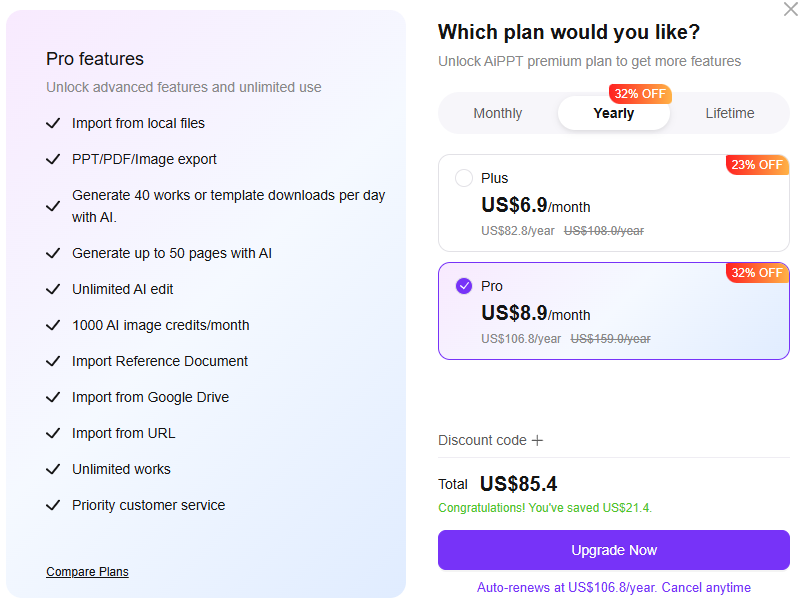Click checkmark next to "Import from Google Drive"
Screen dimensions: 805x602
coord(53,397)
